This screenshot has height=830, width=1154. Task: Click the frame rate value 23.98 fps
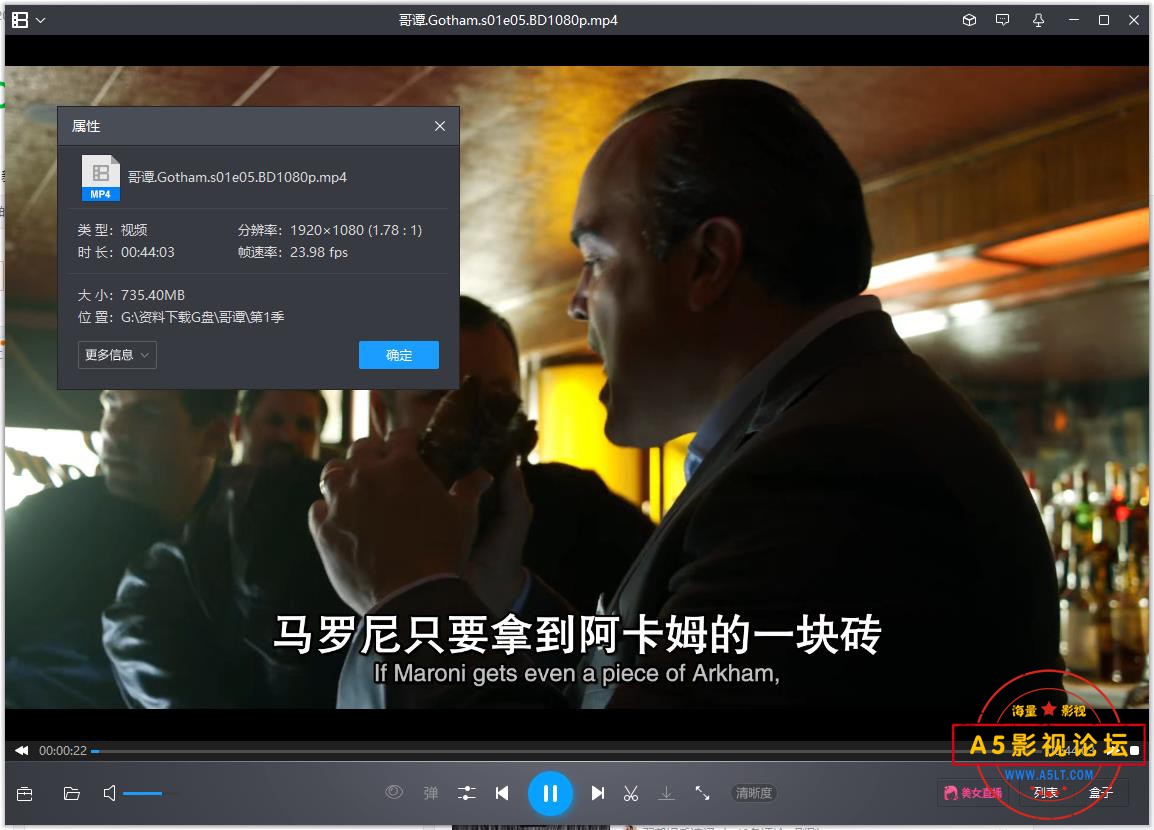tap(319, 252)
